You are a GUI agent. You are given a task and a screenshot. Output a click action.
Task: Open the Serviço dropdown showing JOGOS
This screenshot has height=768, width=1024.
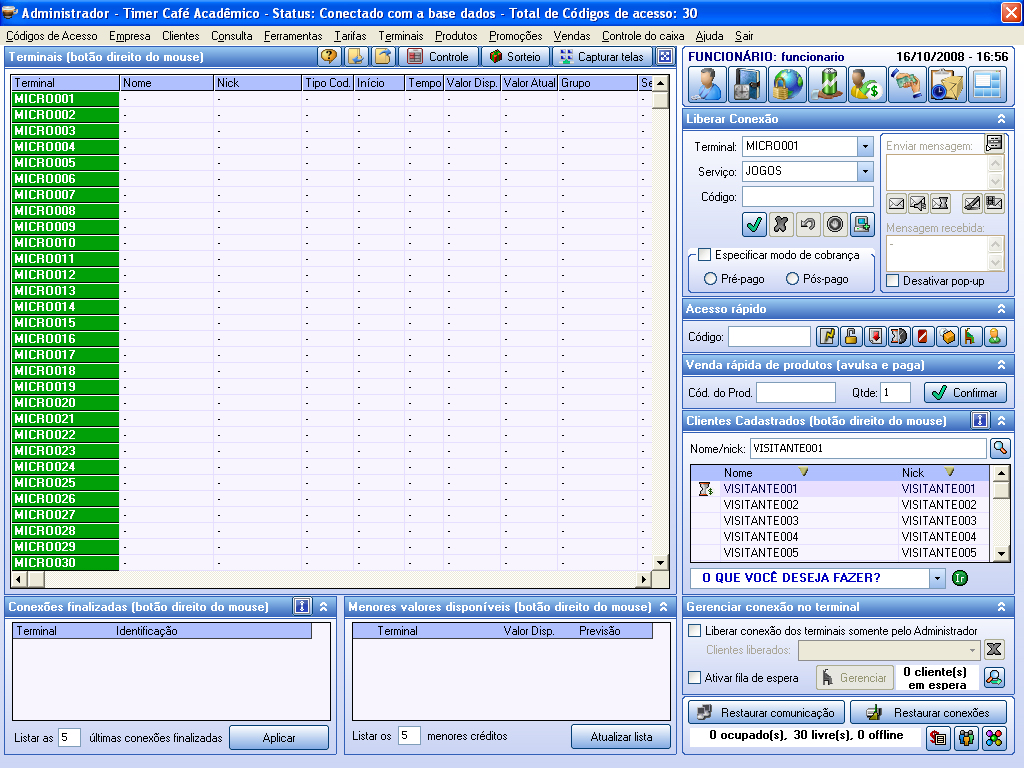click(864, 171)
